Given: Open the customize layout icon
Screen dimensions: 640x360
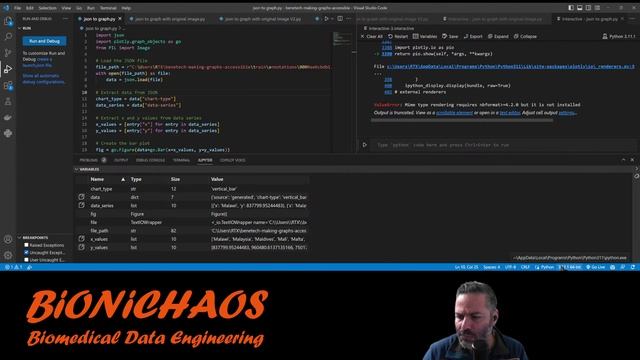Looking at the screenshot, I should 598,8.
